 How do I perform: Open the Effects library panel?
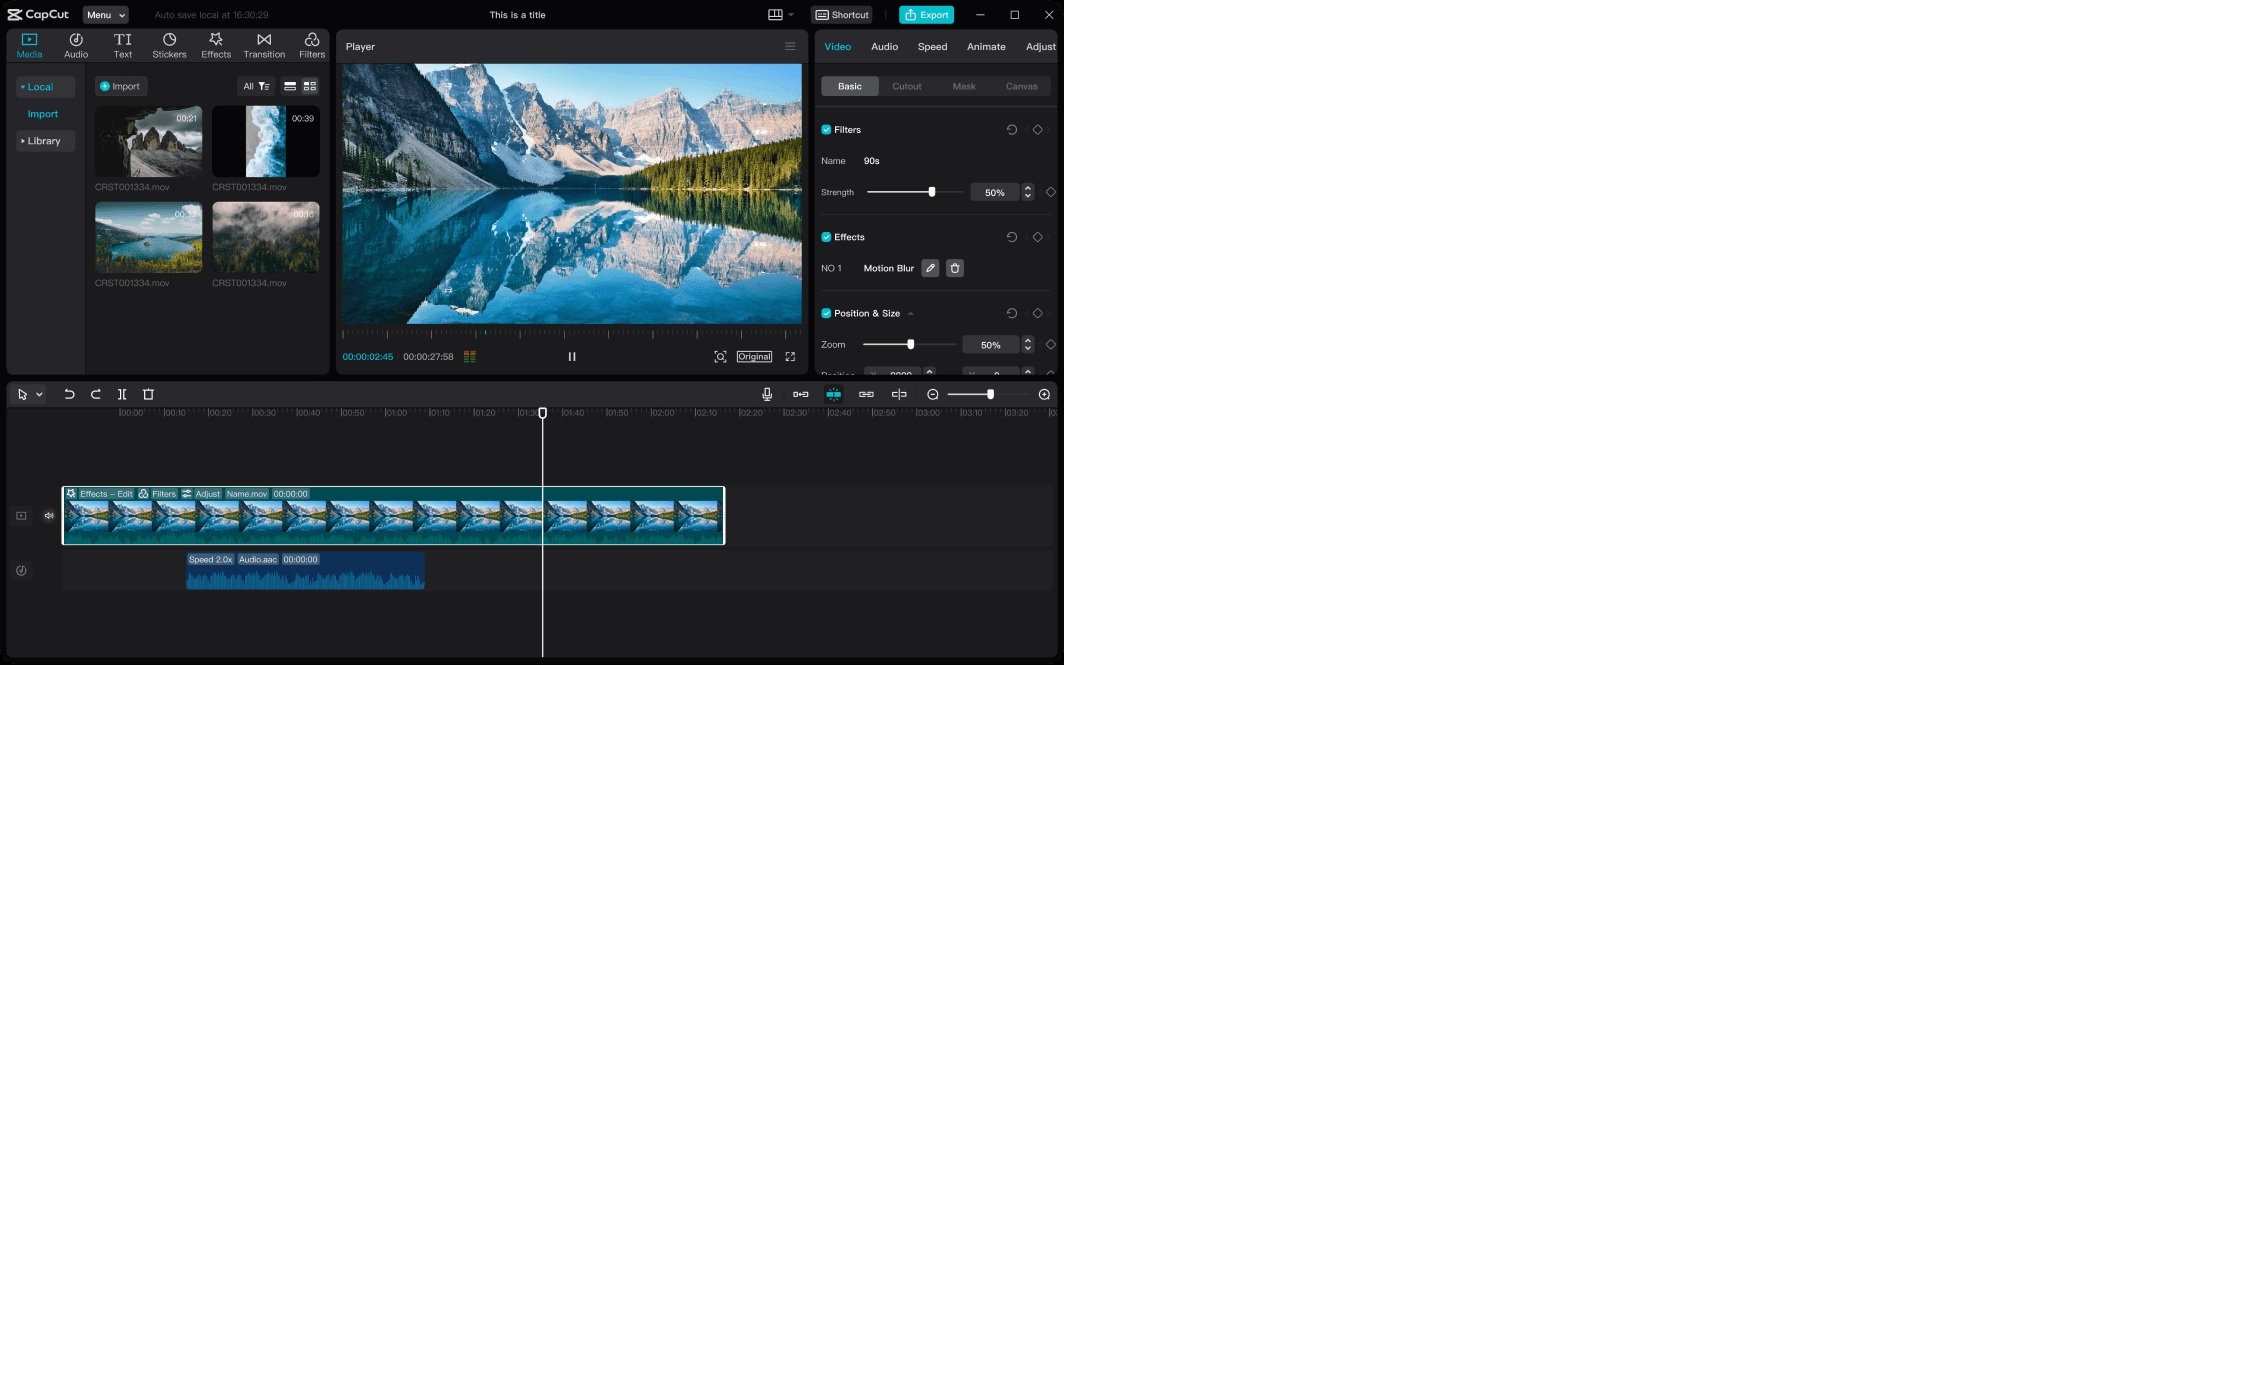pos(216,45)
